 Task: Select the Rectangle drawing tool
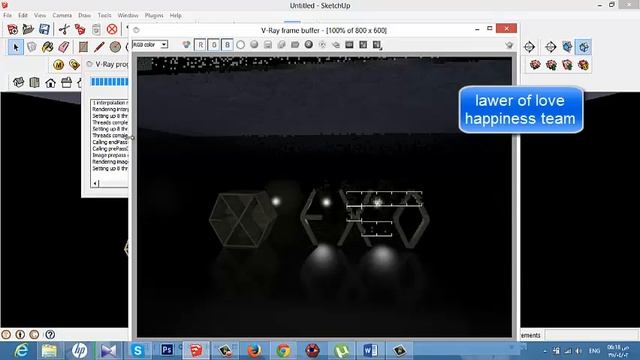pyautogui.click(x=83, y=47)
